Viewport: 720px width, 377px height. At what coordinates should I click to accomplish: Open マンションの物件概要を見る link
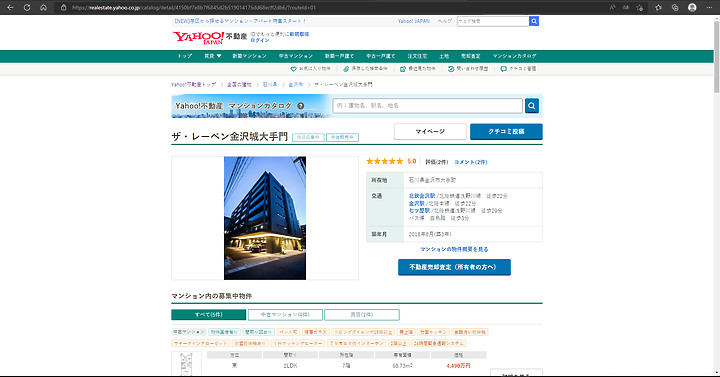(454, 249)
